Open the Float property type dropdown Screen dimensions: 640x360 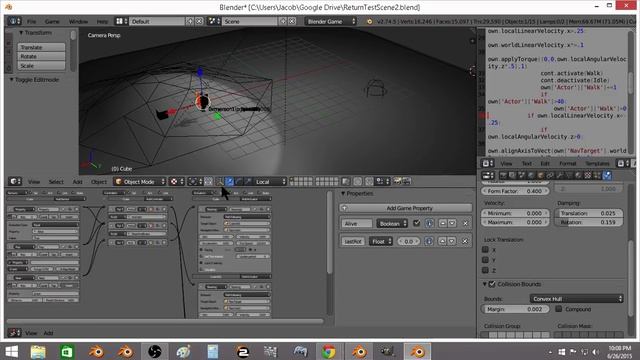[380, 241]
